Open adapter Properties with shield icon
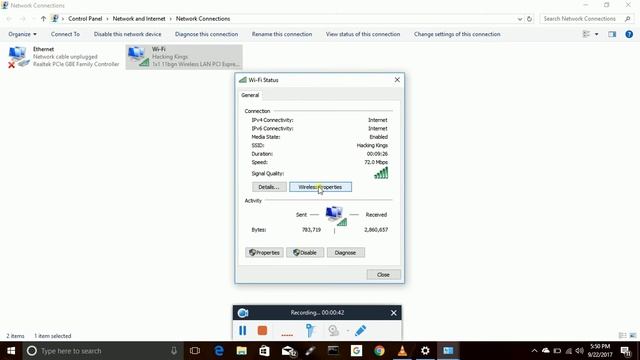Image resolution: width=640 pixels, height=360 pixels. 264,253
